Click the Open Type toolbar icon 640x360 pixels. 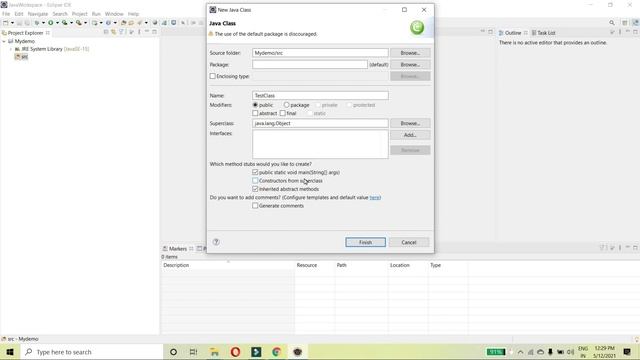coord(123,23)
